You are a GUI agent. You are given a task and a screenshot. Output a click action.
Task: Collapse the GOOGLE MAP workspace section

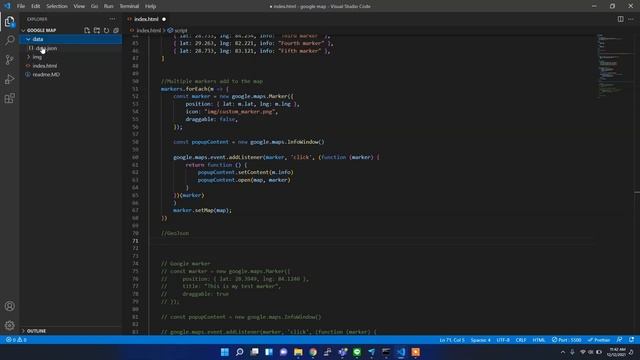click(40, 30)
